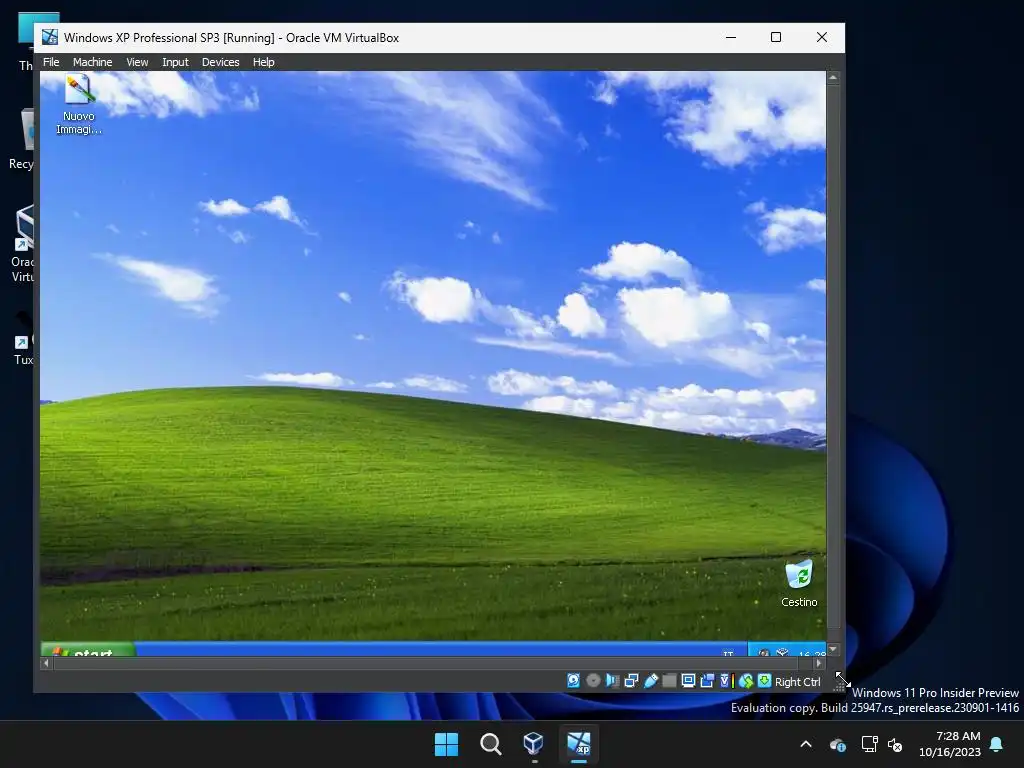Open the Machine menu
The height and width of the screenshot is (768, 1024).
pyautogui.click(x=92, y=62)
